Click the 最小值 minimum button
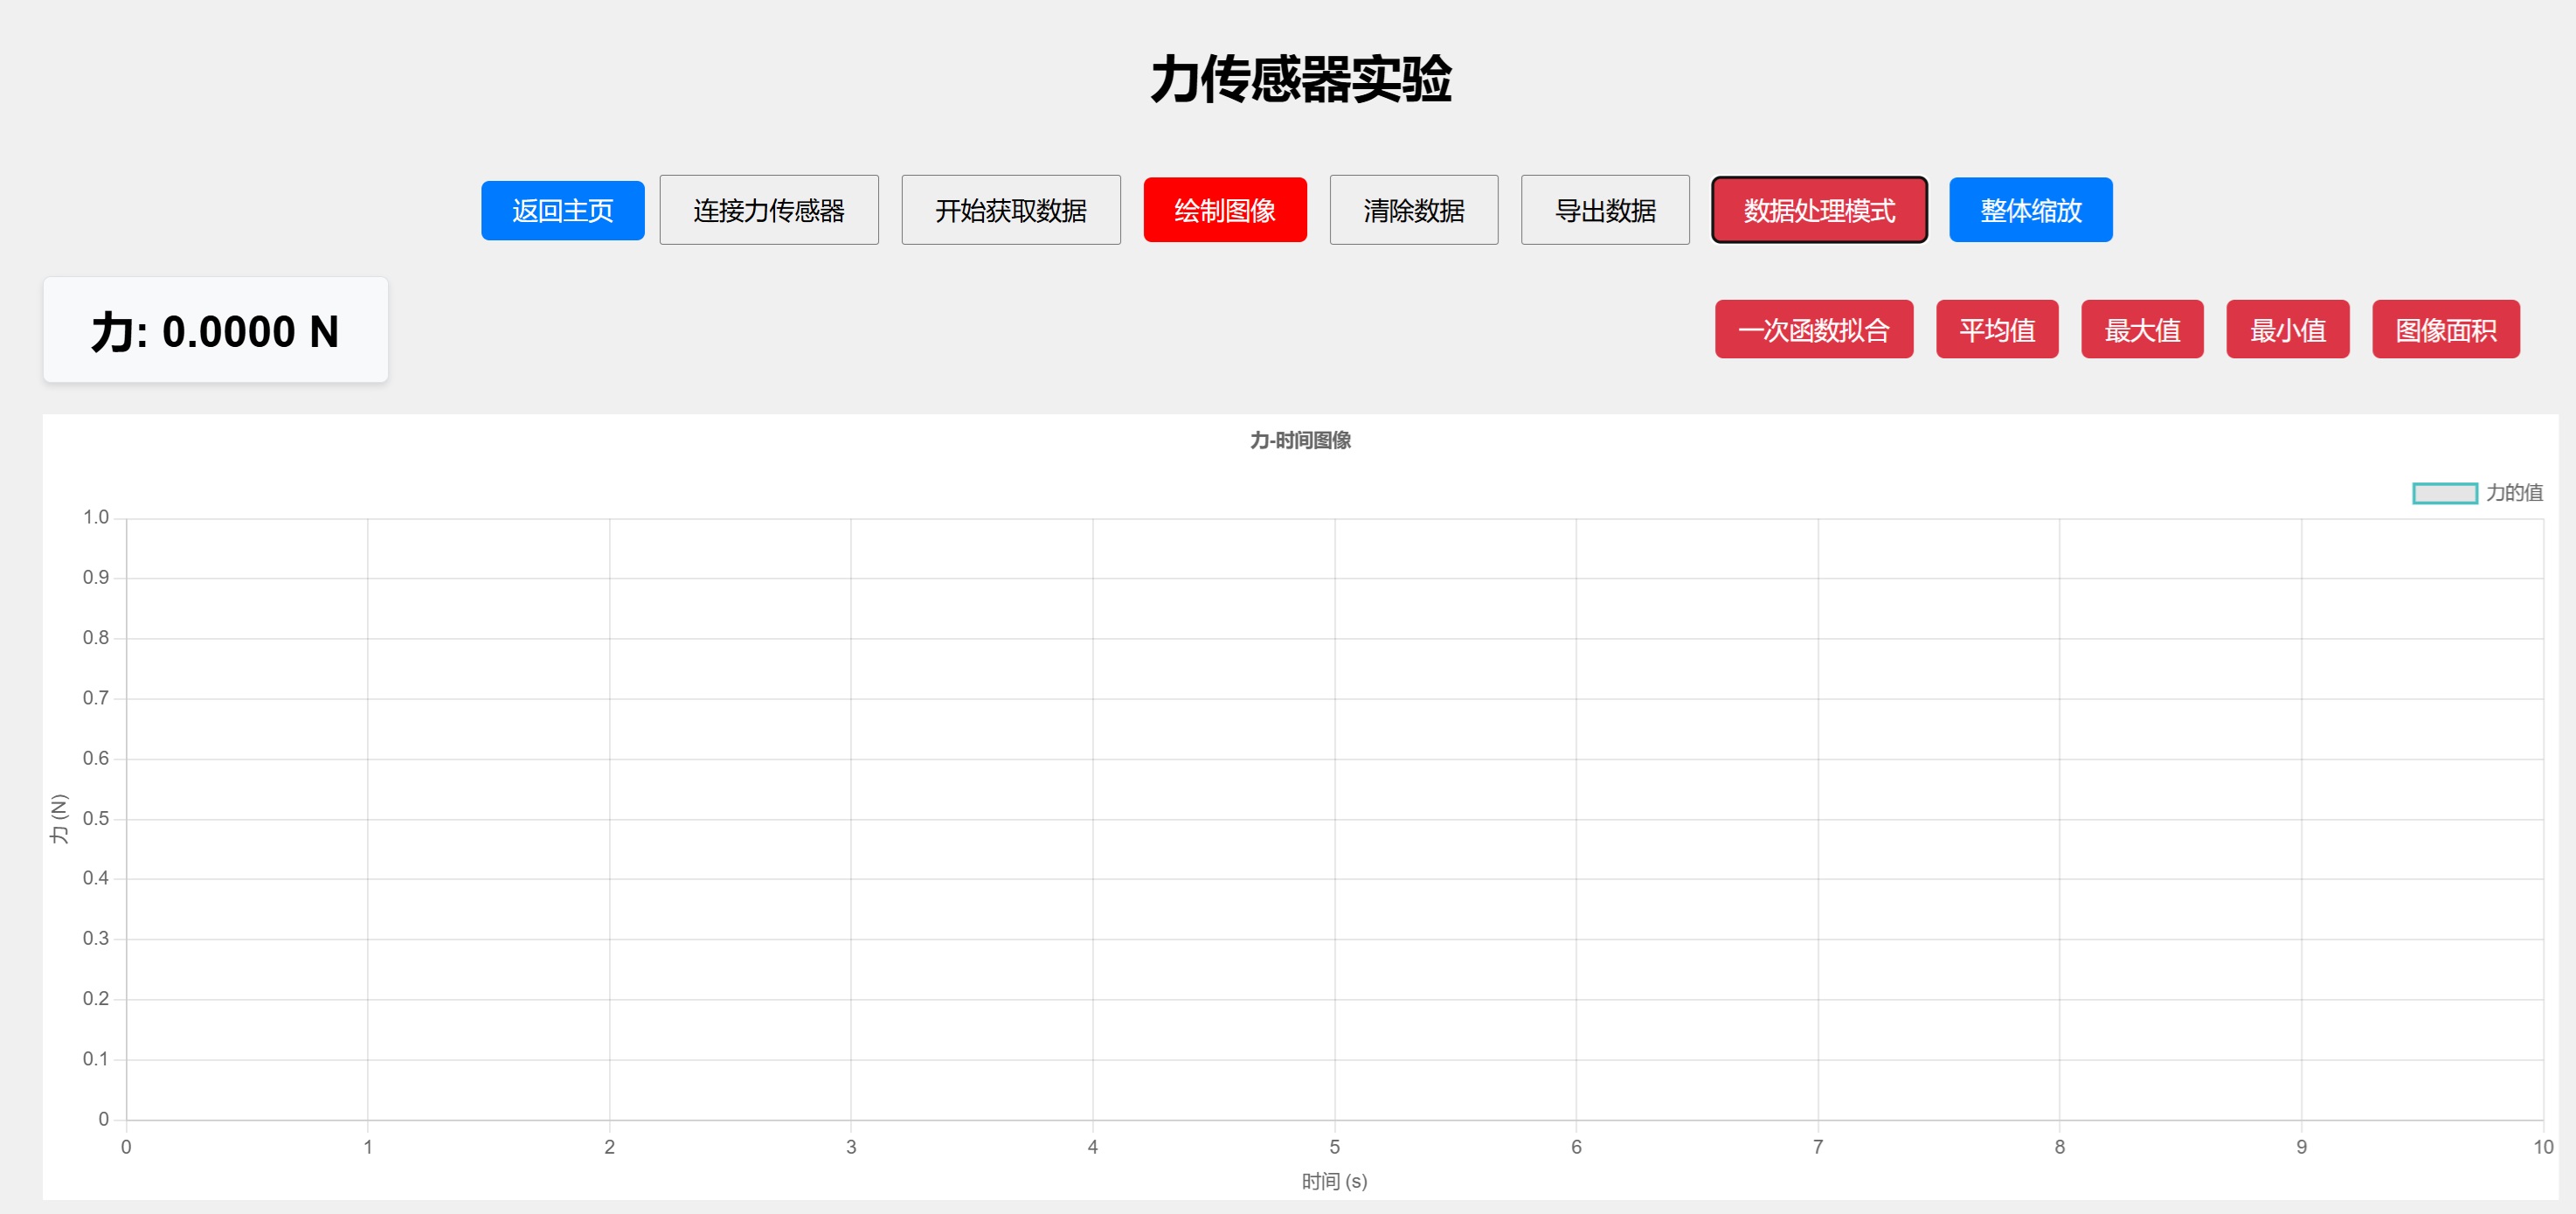The height and width of the screenshot is (1214, 2576). click(2287, 329)
